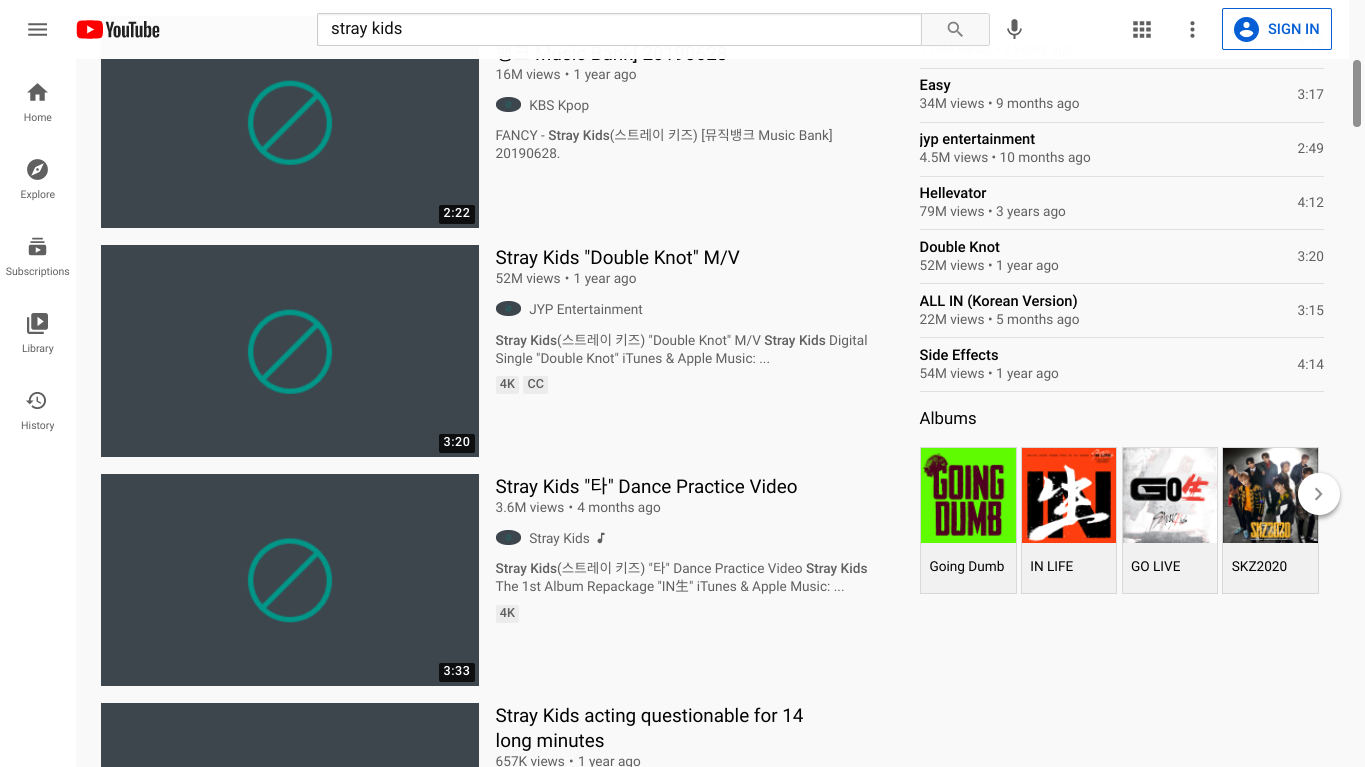Play song Hellevator from list
1365x767 pixels.
1122,202
